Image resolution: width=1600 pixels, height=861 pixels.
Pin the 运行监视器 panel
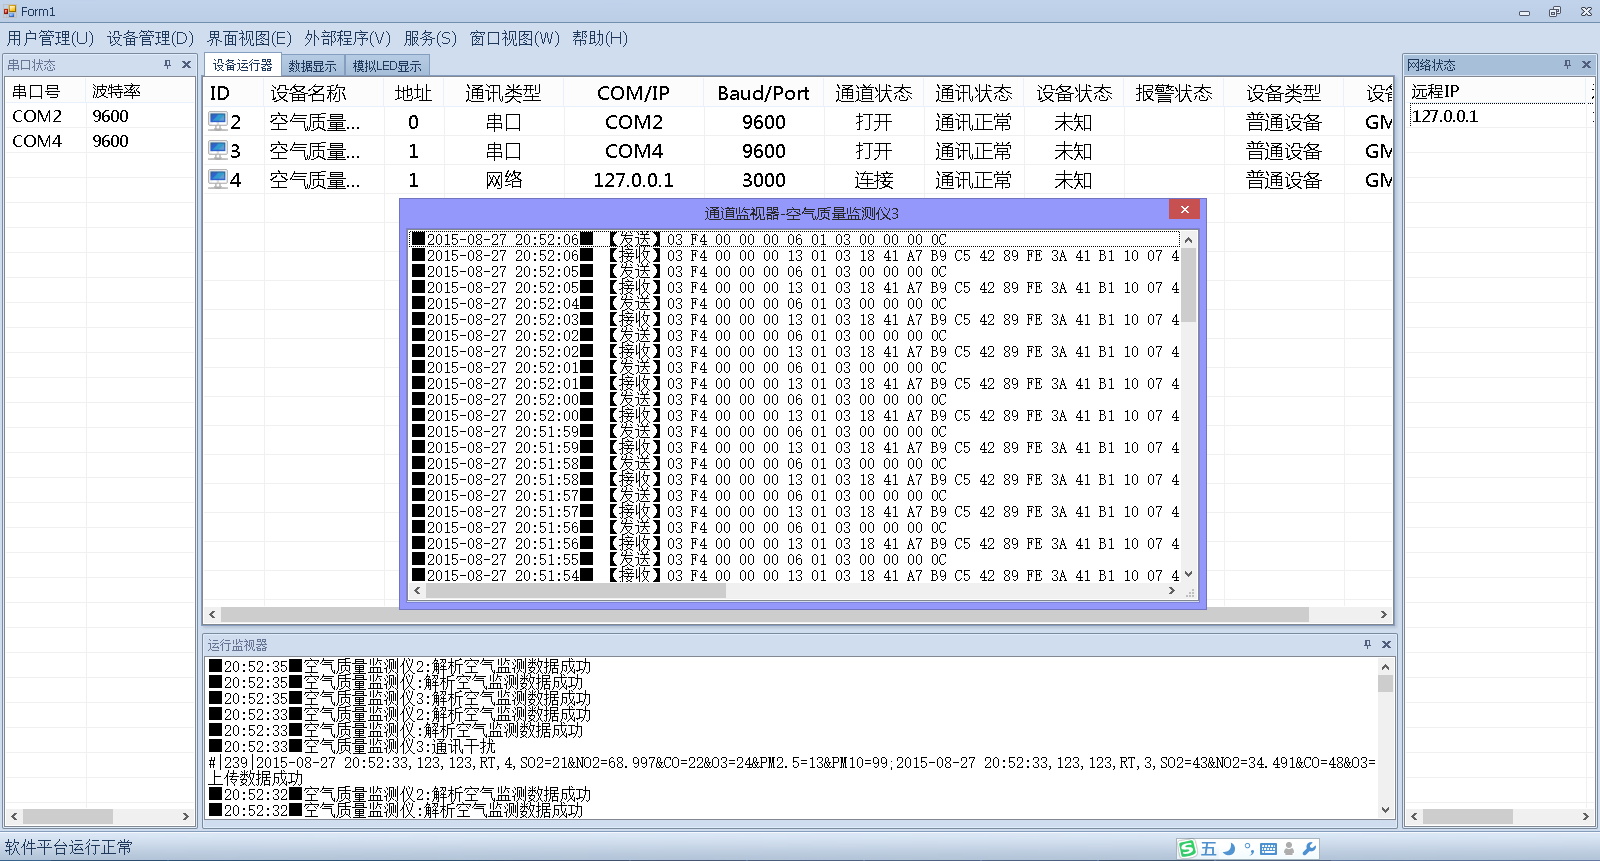pyautogui.click(x=1367, y=644)
